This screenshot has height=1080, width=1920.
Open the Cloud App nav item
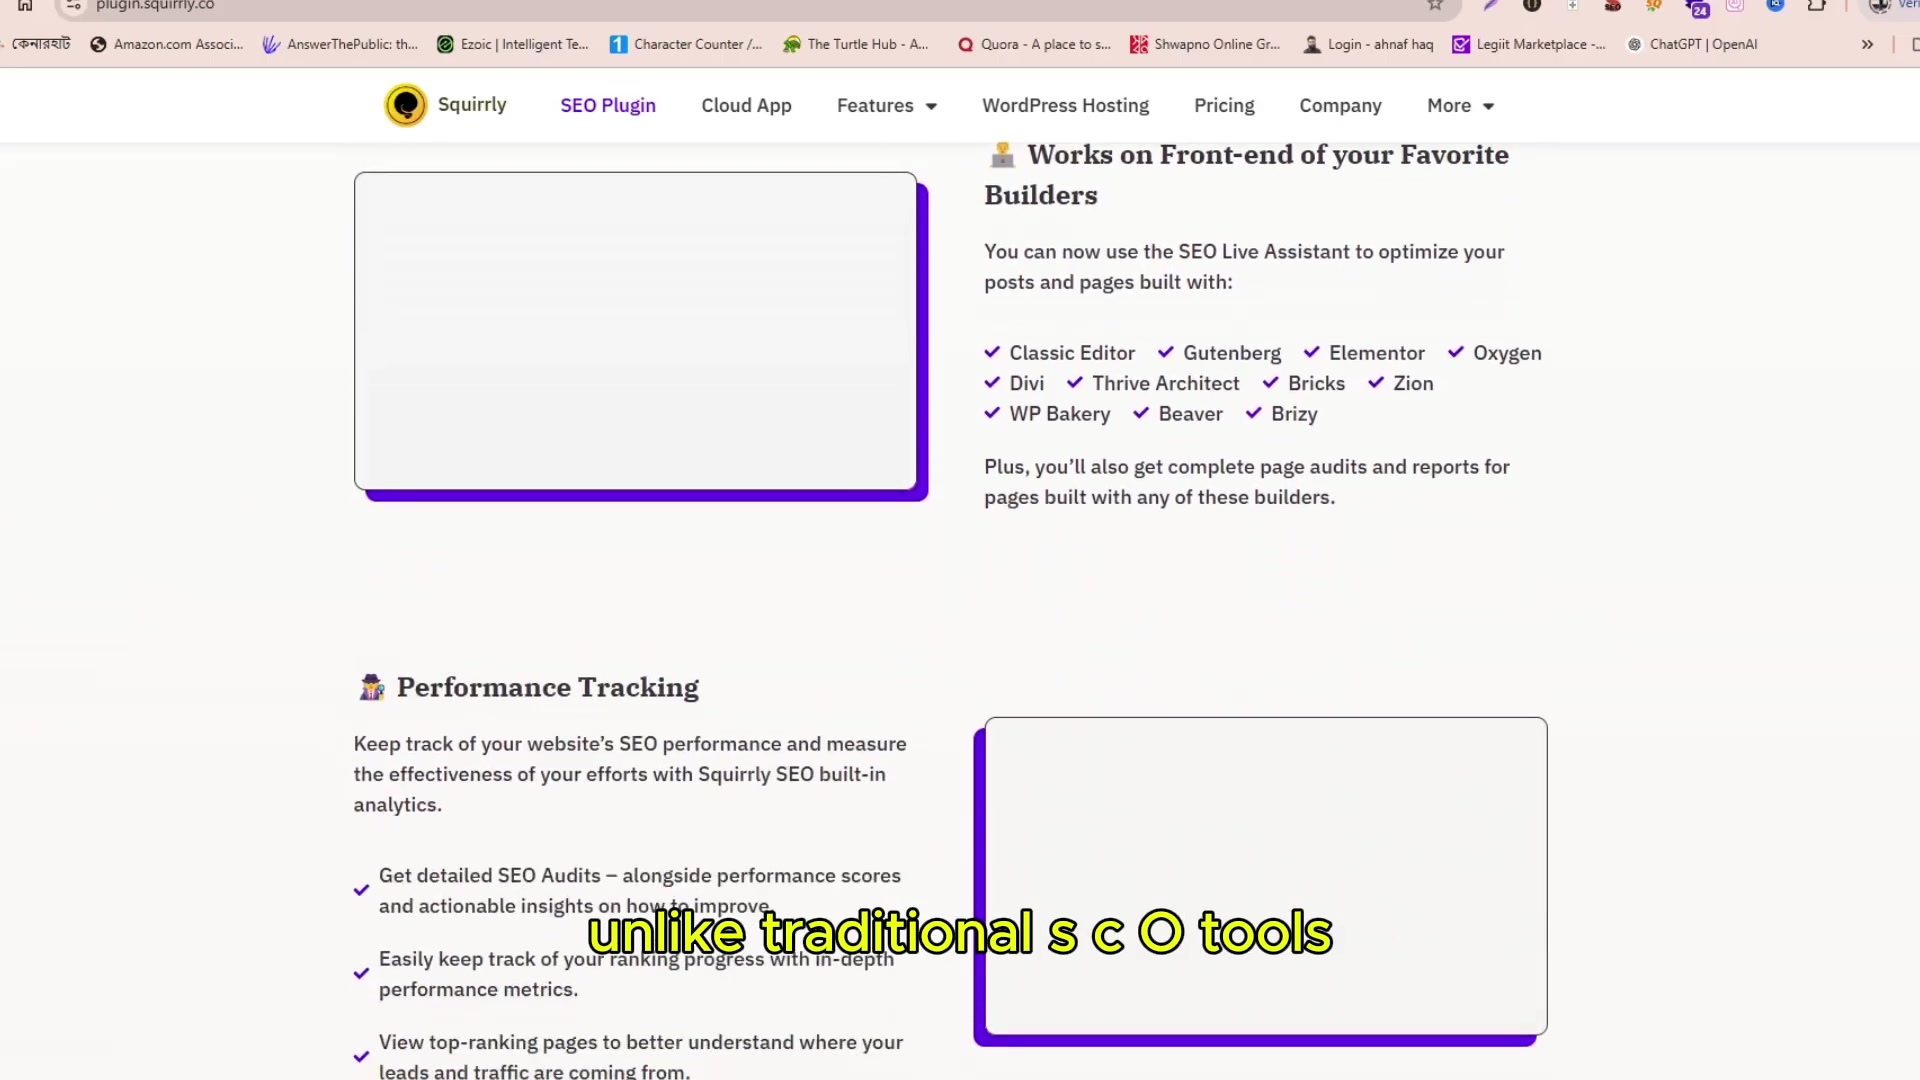(x=746, y=106)
